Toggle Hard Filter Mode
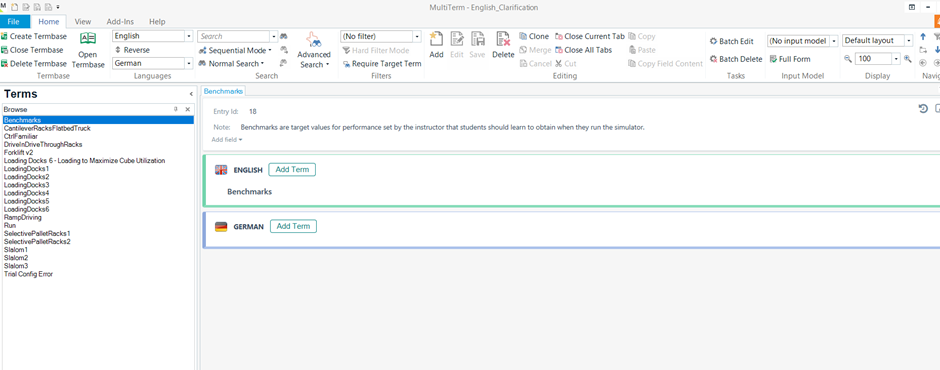940x370 pixels. [x=376, y=50]
